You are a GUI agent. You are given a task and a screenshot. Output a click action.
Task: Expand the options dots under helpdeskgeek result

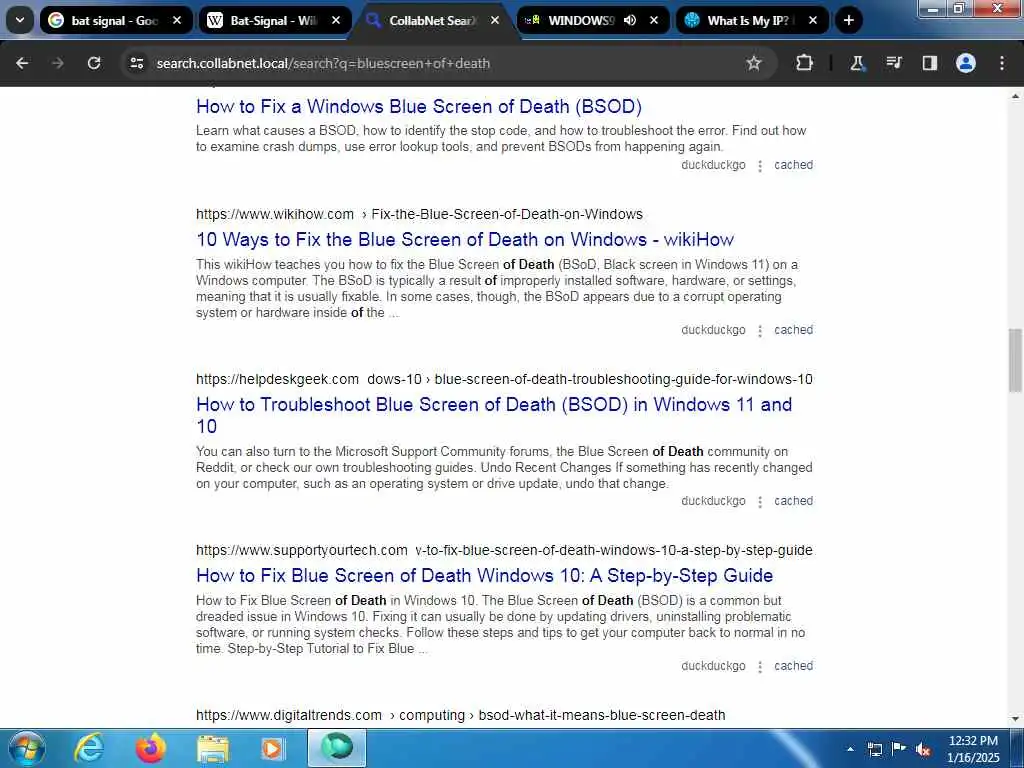coord(760,502)
